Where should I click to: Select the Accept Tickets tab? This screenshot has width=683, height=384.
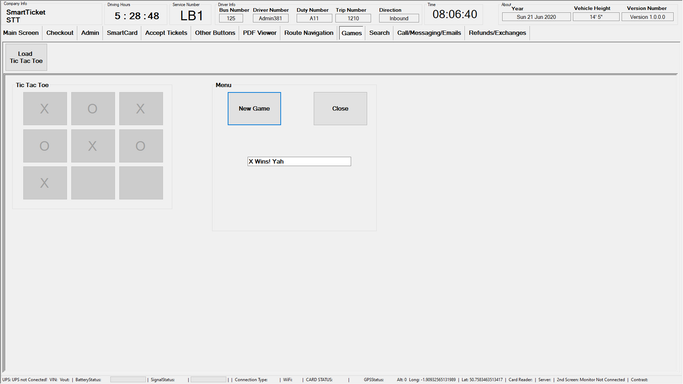click(x=166, y=33)
